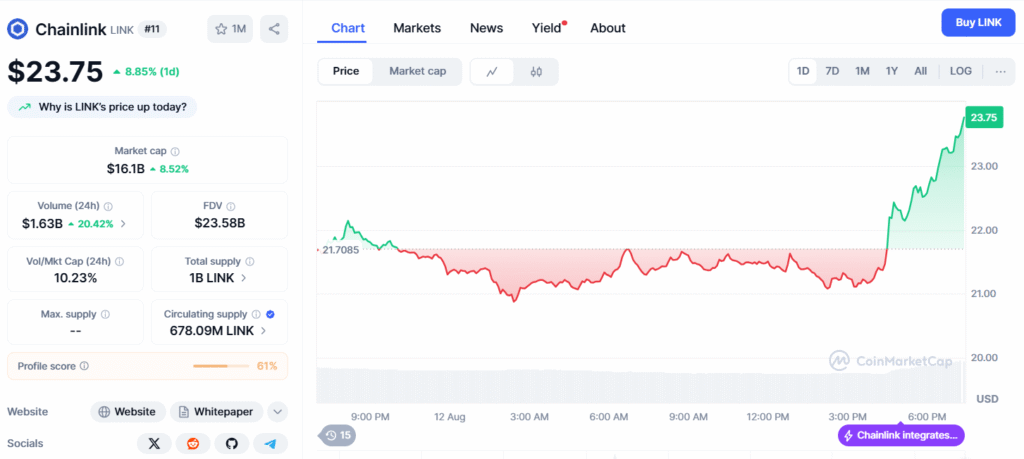Select Price chart mode

pos(345,71)
